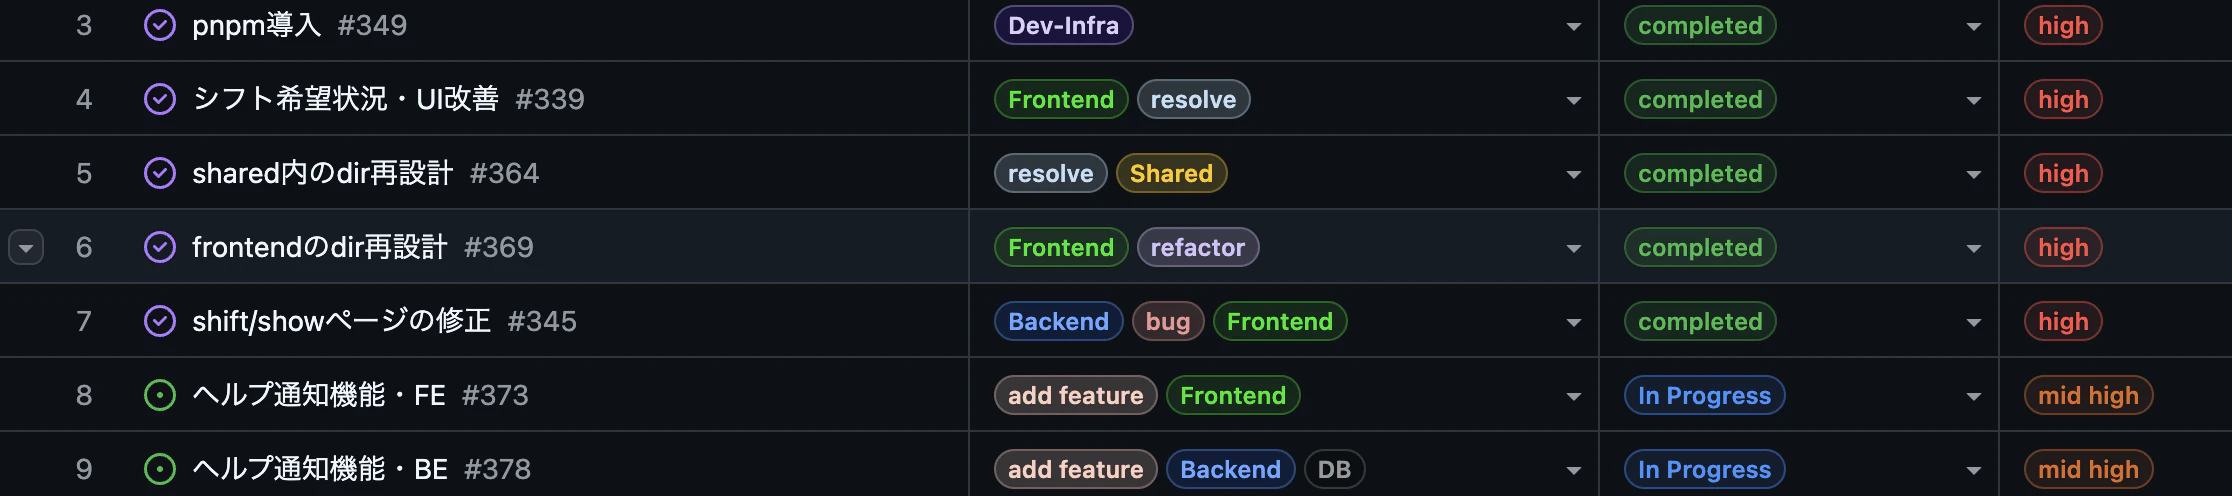Click the closed-issue icon for pnpm導入
This screenshot has width=2232, height=496.
point(160,25)
